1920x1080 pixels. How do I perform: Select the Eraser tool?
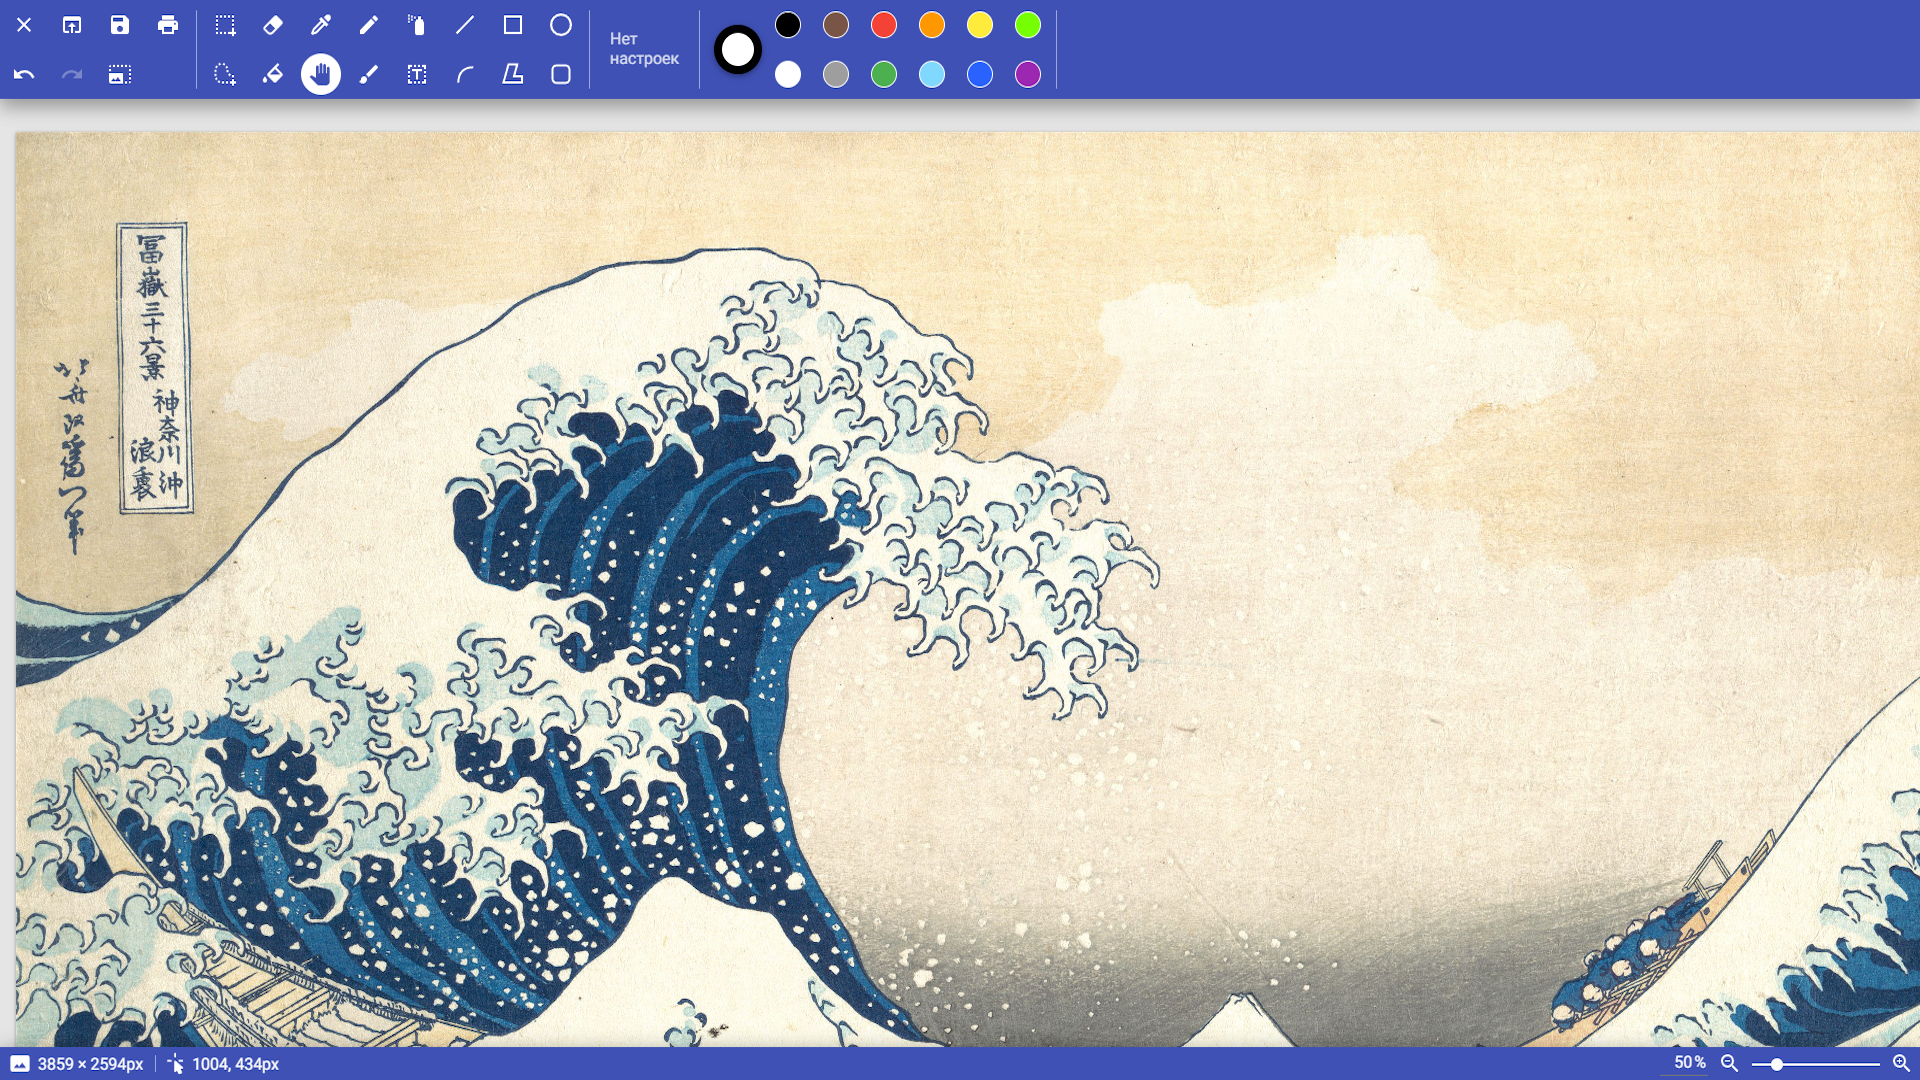(x=274, y=25)
